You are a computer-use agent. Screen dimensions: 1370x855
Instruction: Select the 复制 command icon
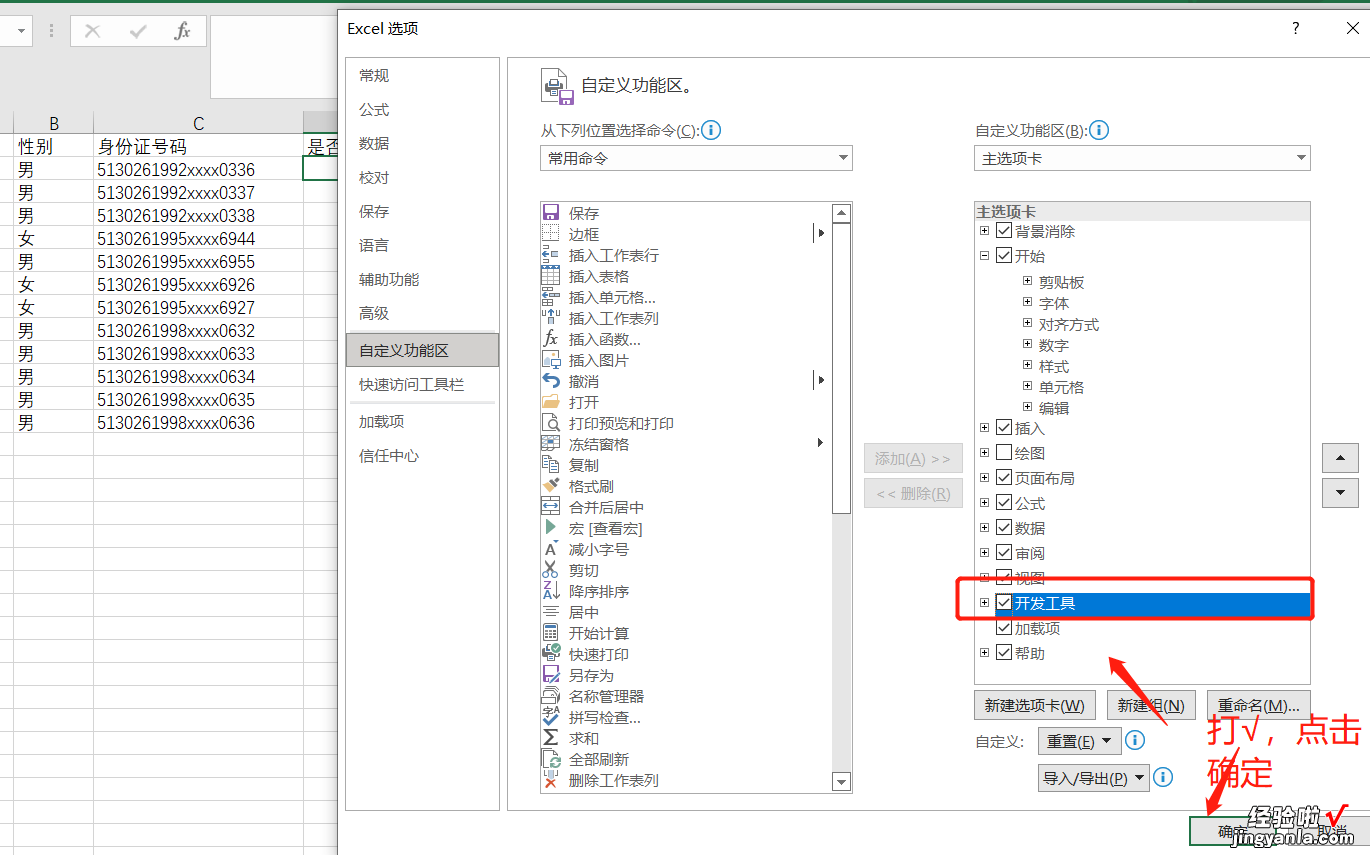tap(550, 465)
